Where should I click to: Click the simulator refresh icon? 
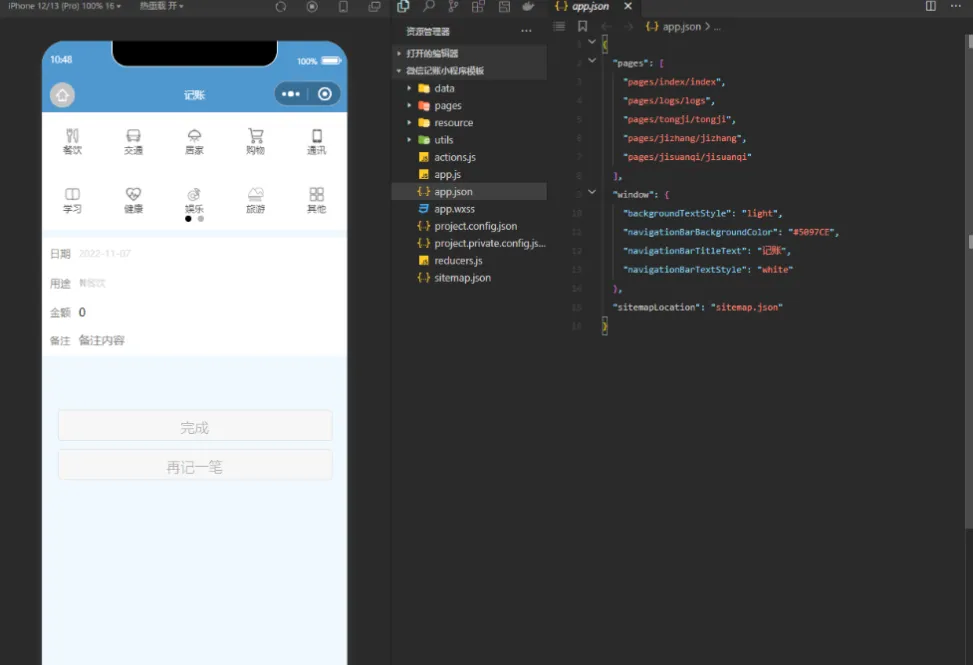pyautogui.click(x=280, y=7)
